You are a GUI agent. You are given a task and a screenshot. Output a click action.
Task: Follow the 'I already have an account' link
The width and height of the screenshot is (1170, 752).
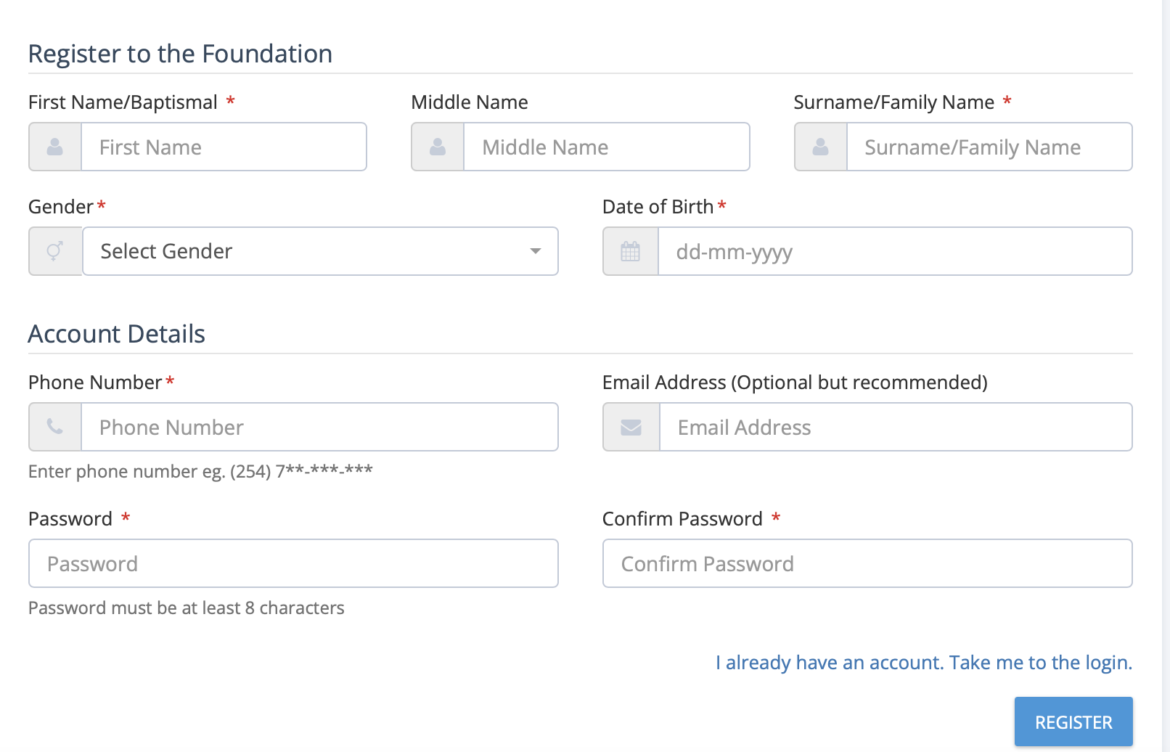[923, 662]
